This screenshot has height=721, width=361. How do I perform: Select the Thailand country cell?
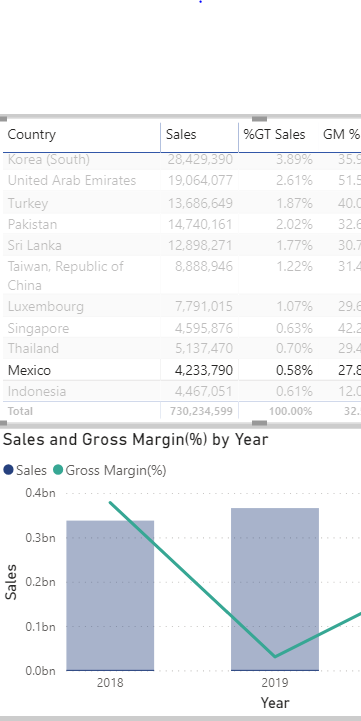click(33, 349)
